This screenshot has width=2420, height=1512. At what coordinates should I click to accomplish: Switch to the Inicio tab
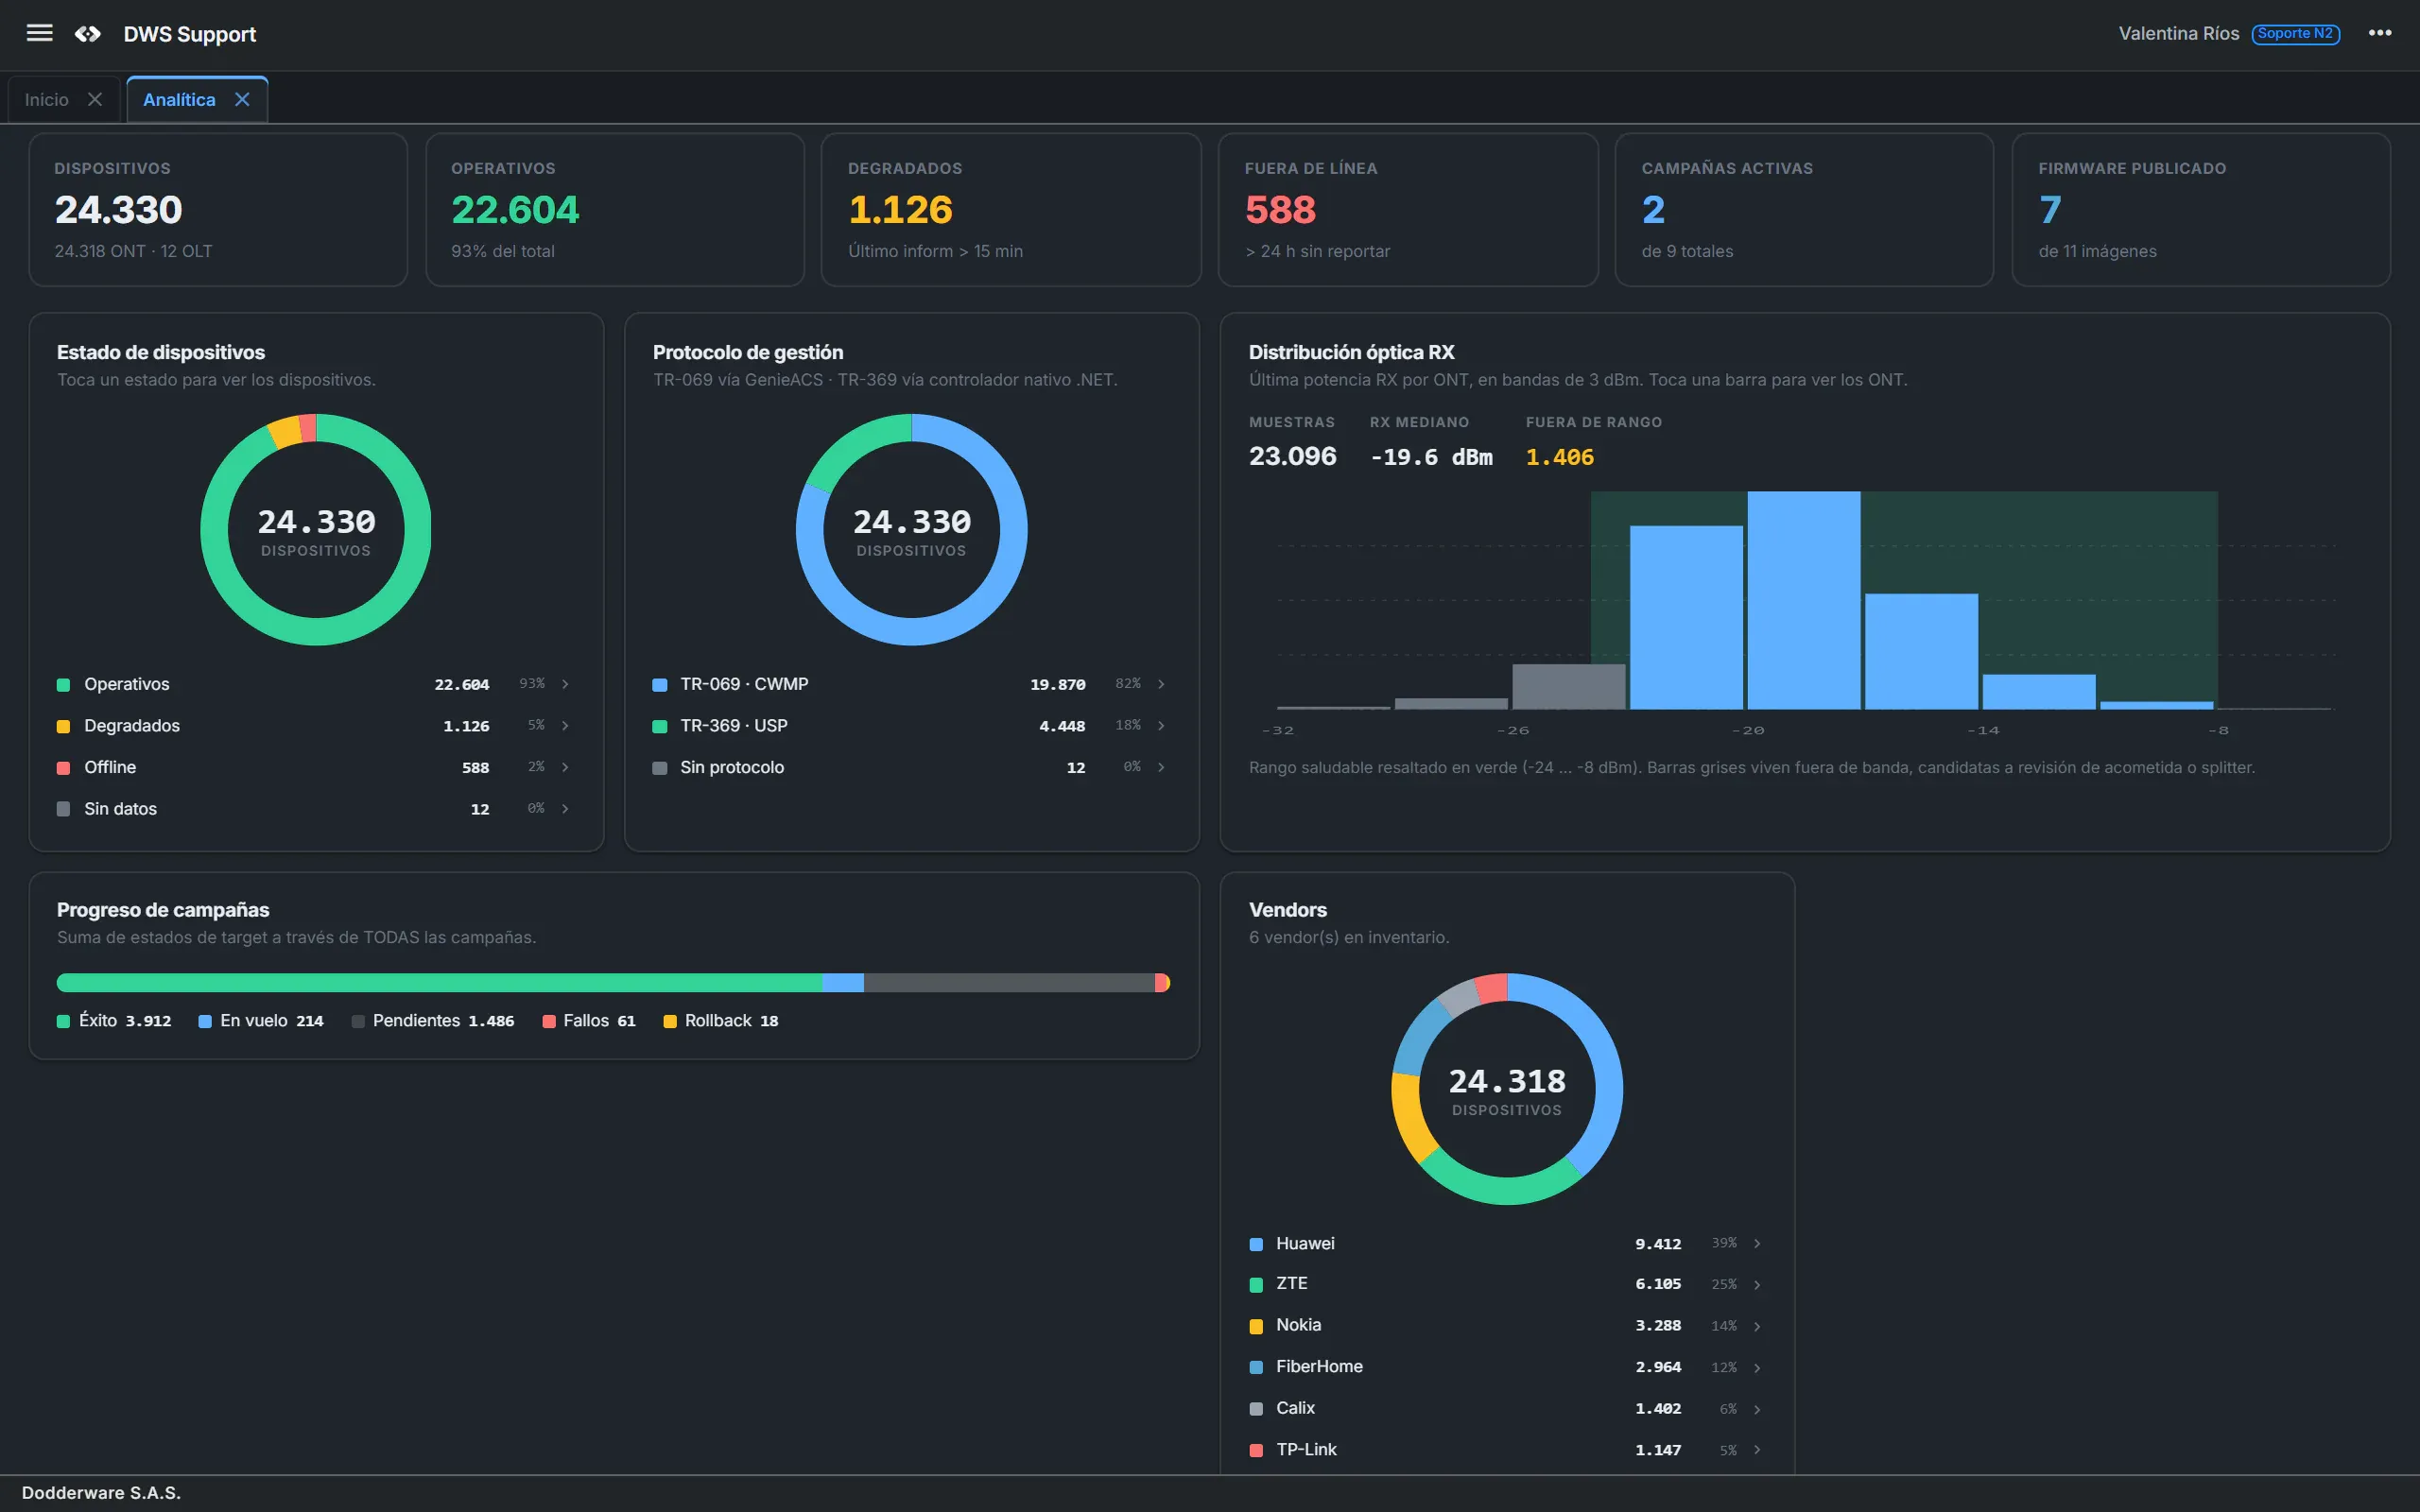(x=47, y=99)
